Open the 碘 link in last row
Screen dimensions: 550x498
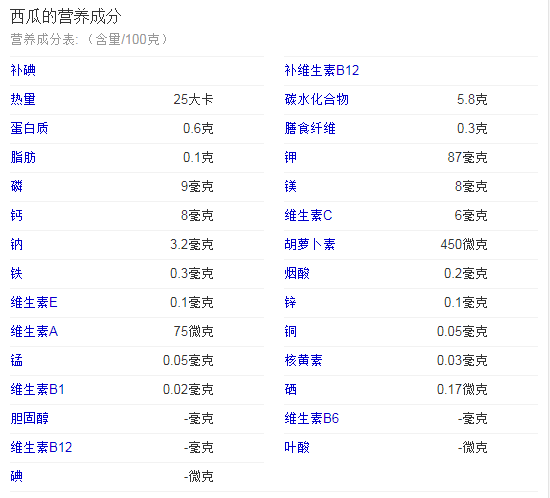click(x=16, y=477)
